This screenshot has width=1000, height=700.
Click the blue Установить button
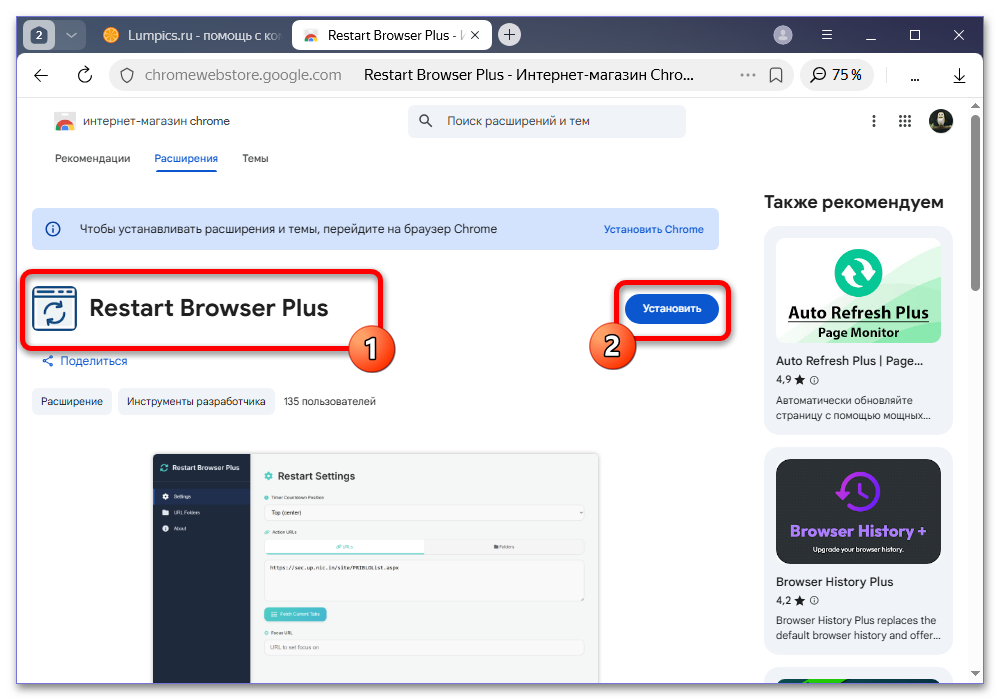pos(672,309)
